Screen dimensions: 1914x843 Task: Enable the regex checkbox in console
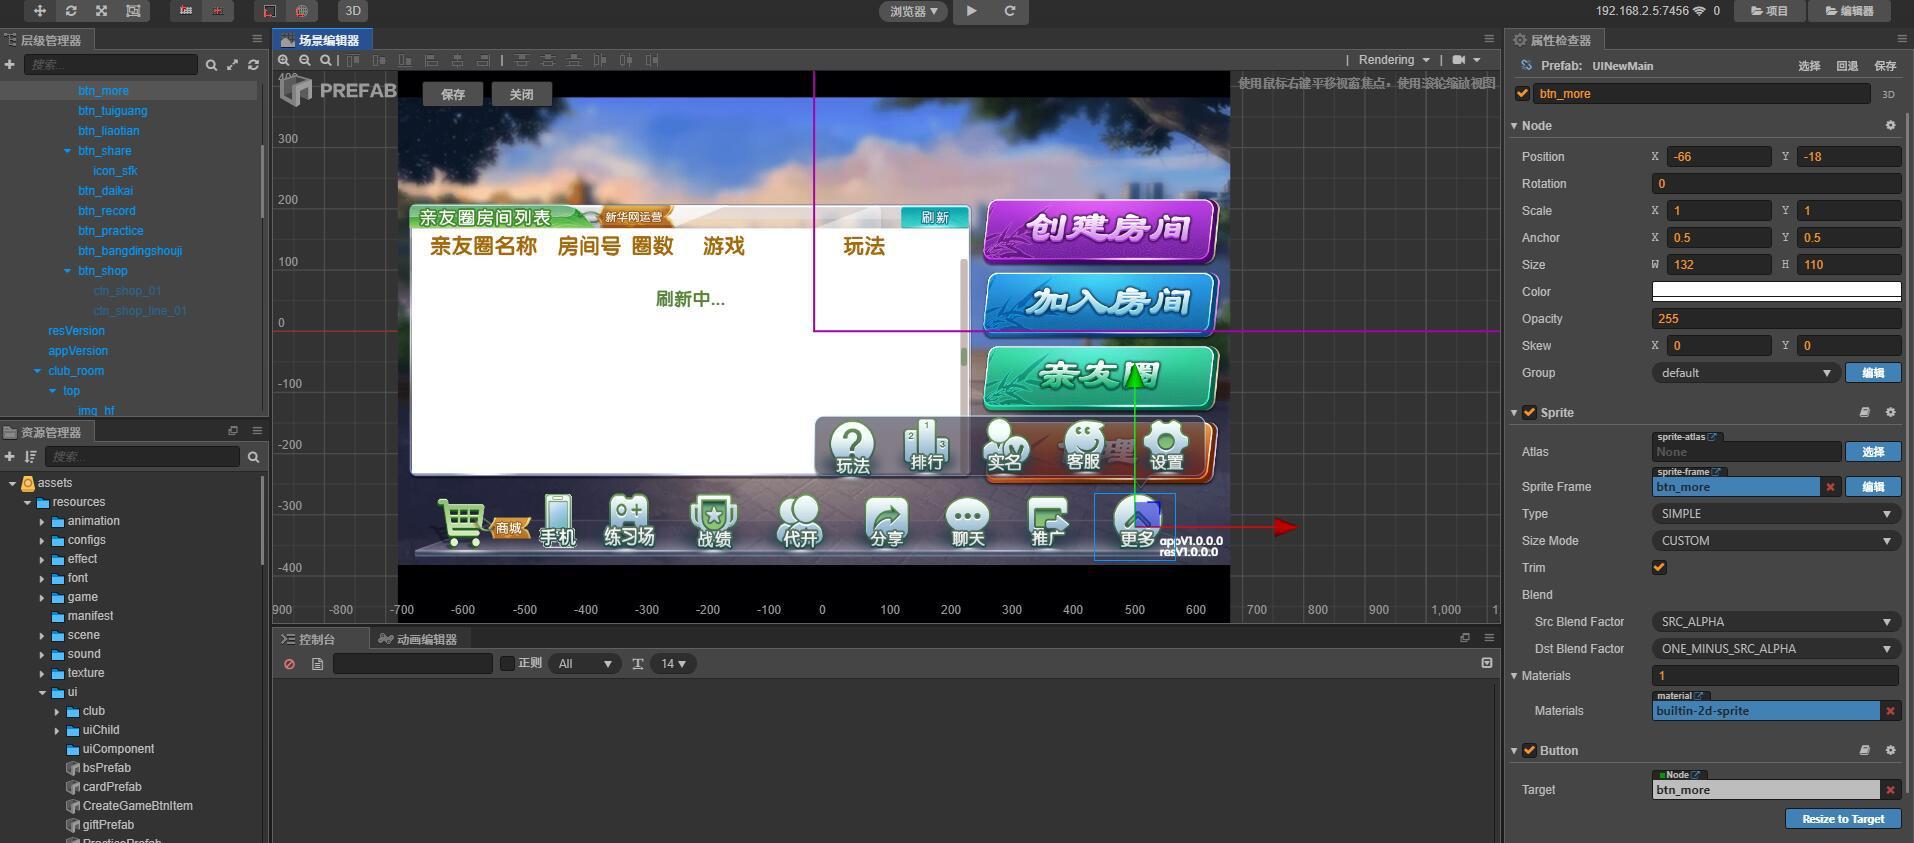507,664
